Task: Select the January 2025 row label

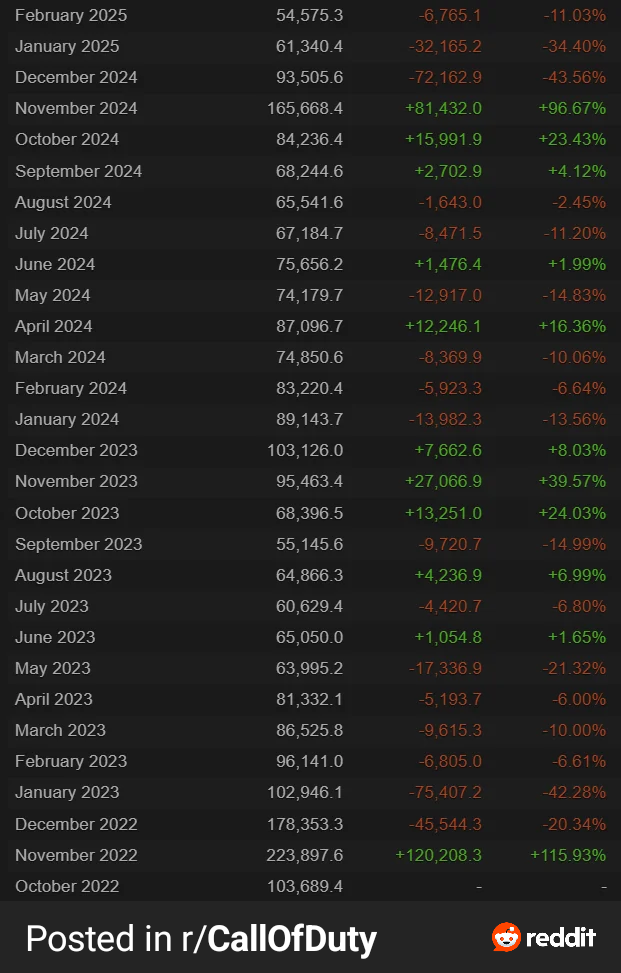Action: (x=67, y=47)
